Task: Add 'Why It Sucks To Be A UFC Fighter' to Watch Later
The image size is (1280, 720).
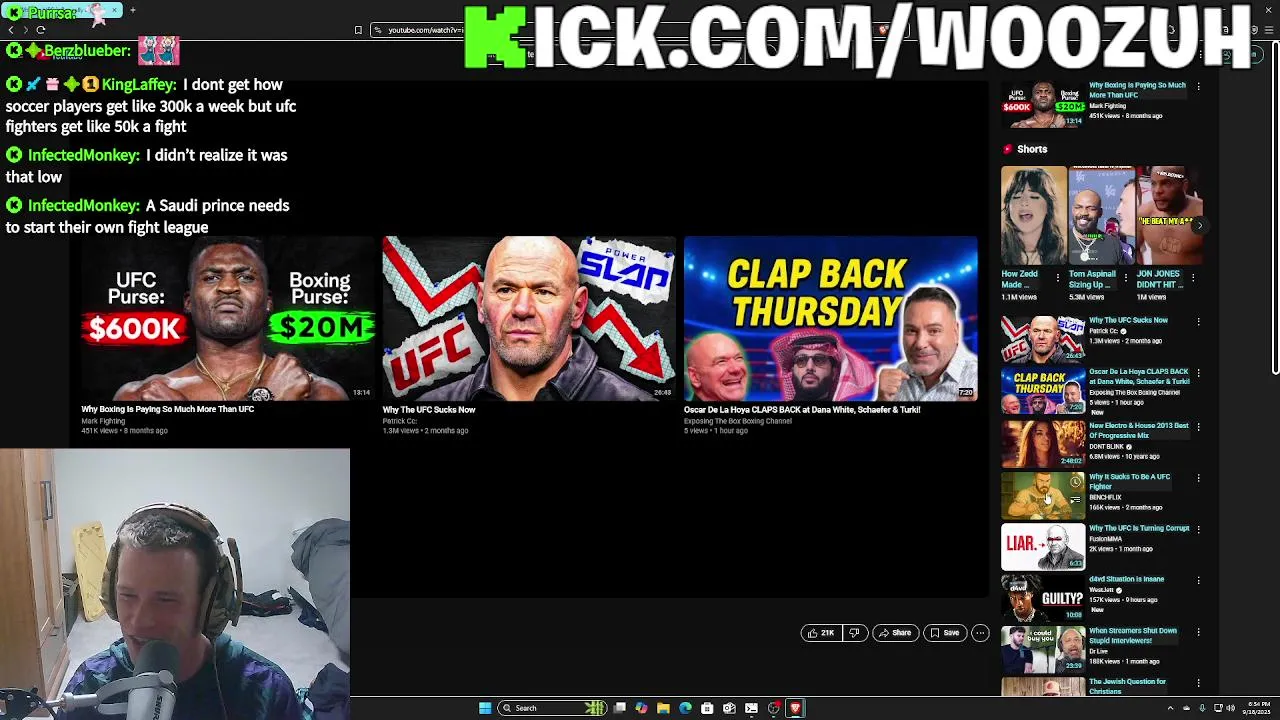Action: 1075,482
